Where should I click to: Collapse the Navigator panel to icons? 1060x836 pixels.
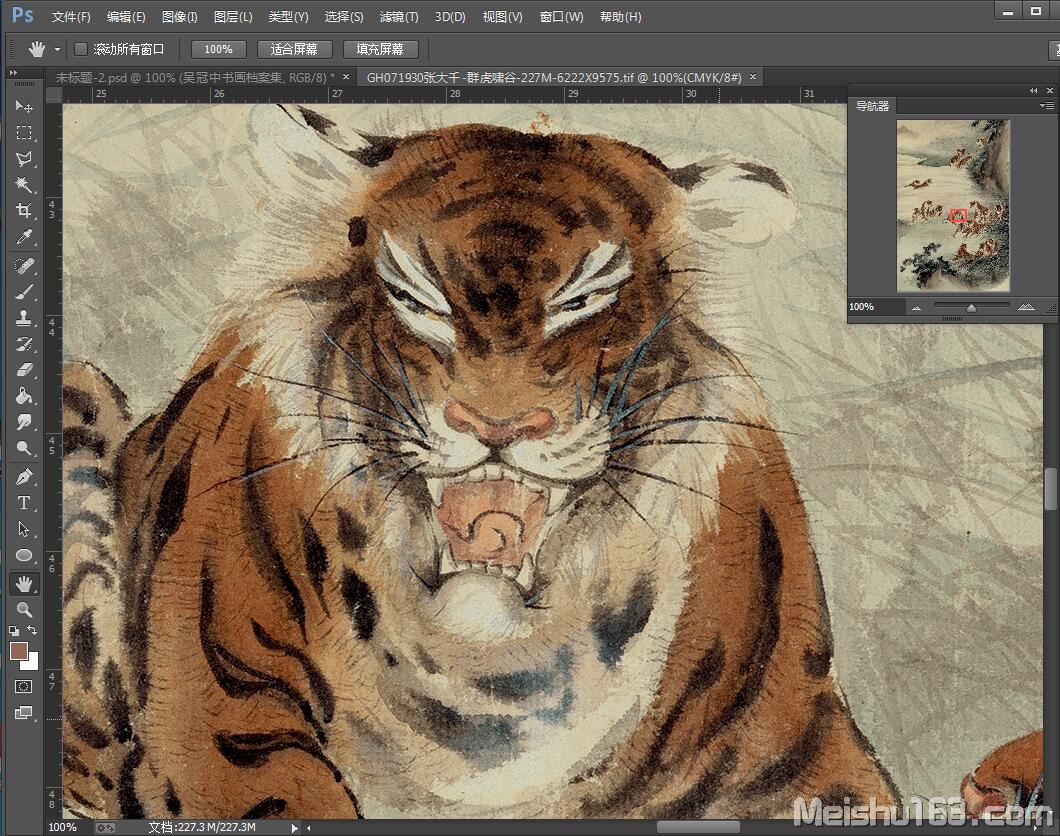coord(1034,90)
